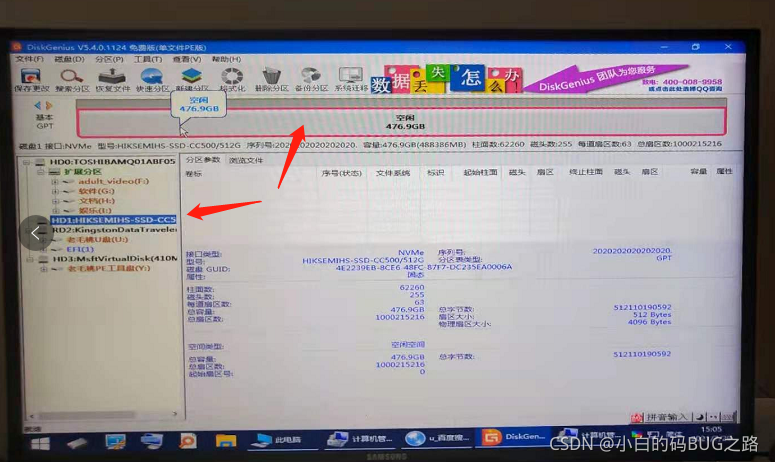The height and width of the screenshot is (462, 775).
Task: Switch to the 浏览文件 tab
Action: (246, 160)
